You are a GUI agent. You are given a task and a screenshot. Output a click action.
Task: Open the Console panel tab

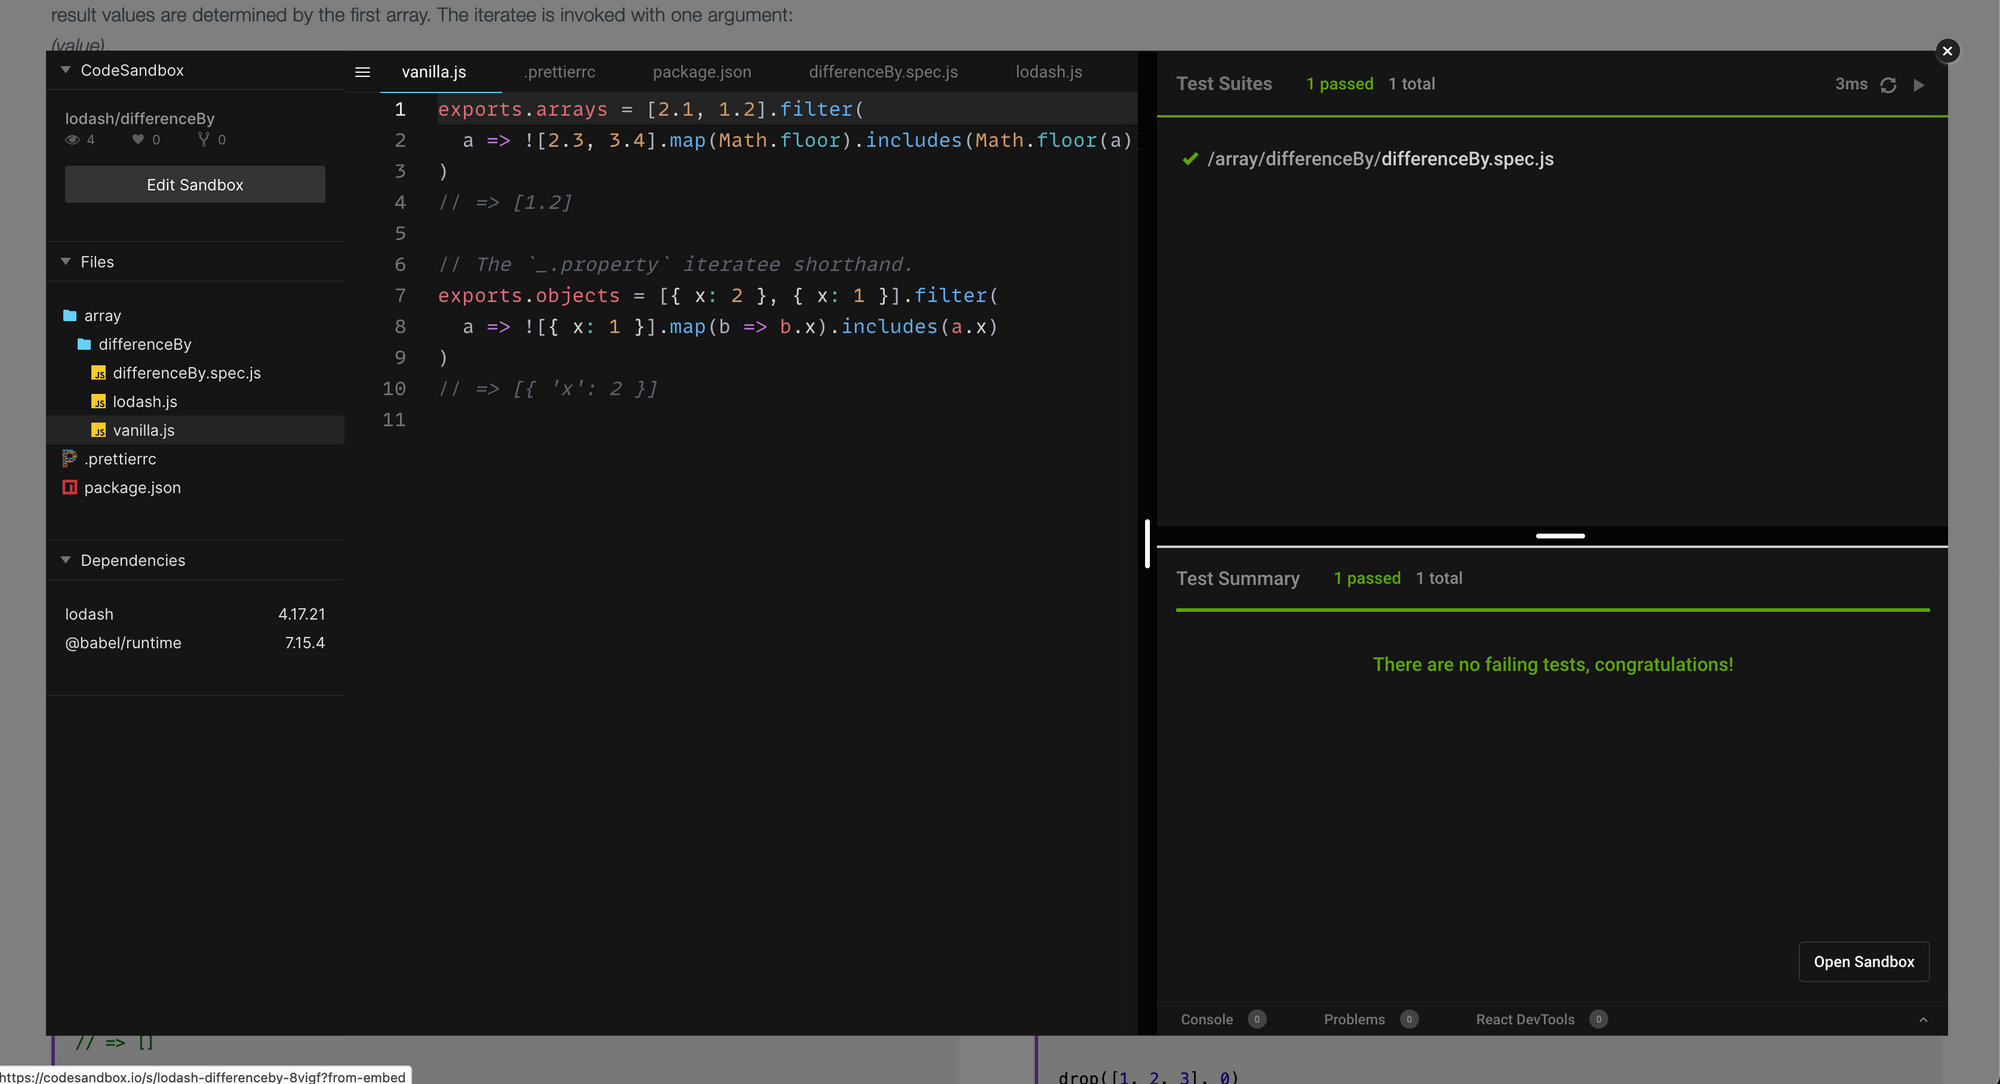coord(1206,1020)
